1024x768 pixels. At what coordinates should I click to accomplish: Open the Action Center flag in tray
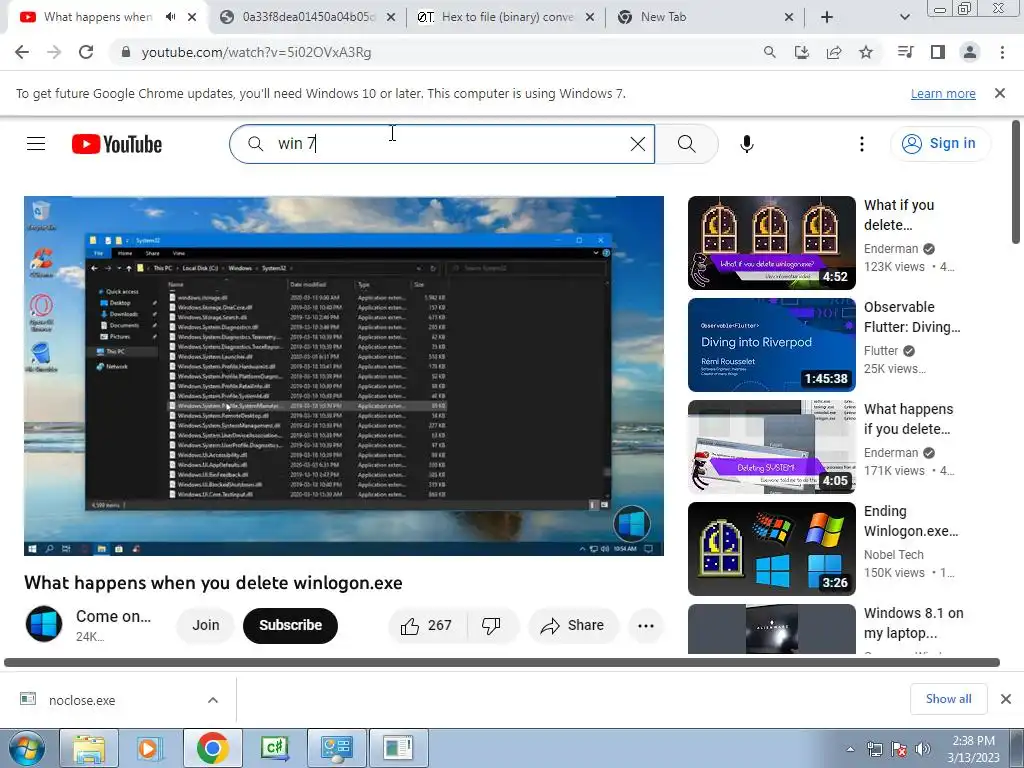pos(899,749)
